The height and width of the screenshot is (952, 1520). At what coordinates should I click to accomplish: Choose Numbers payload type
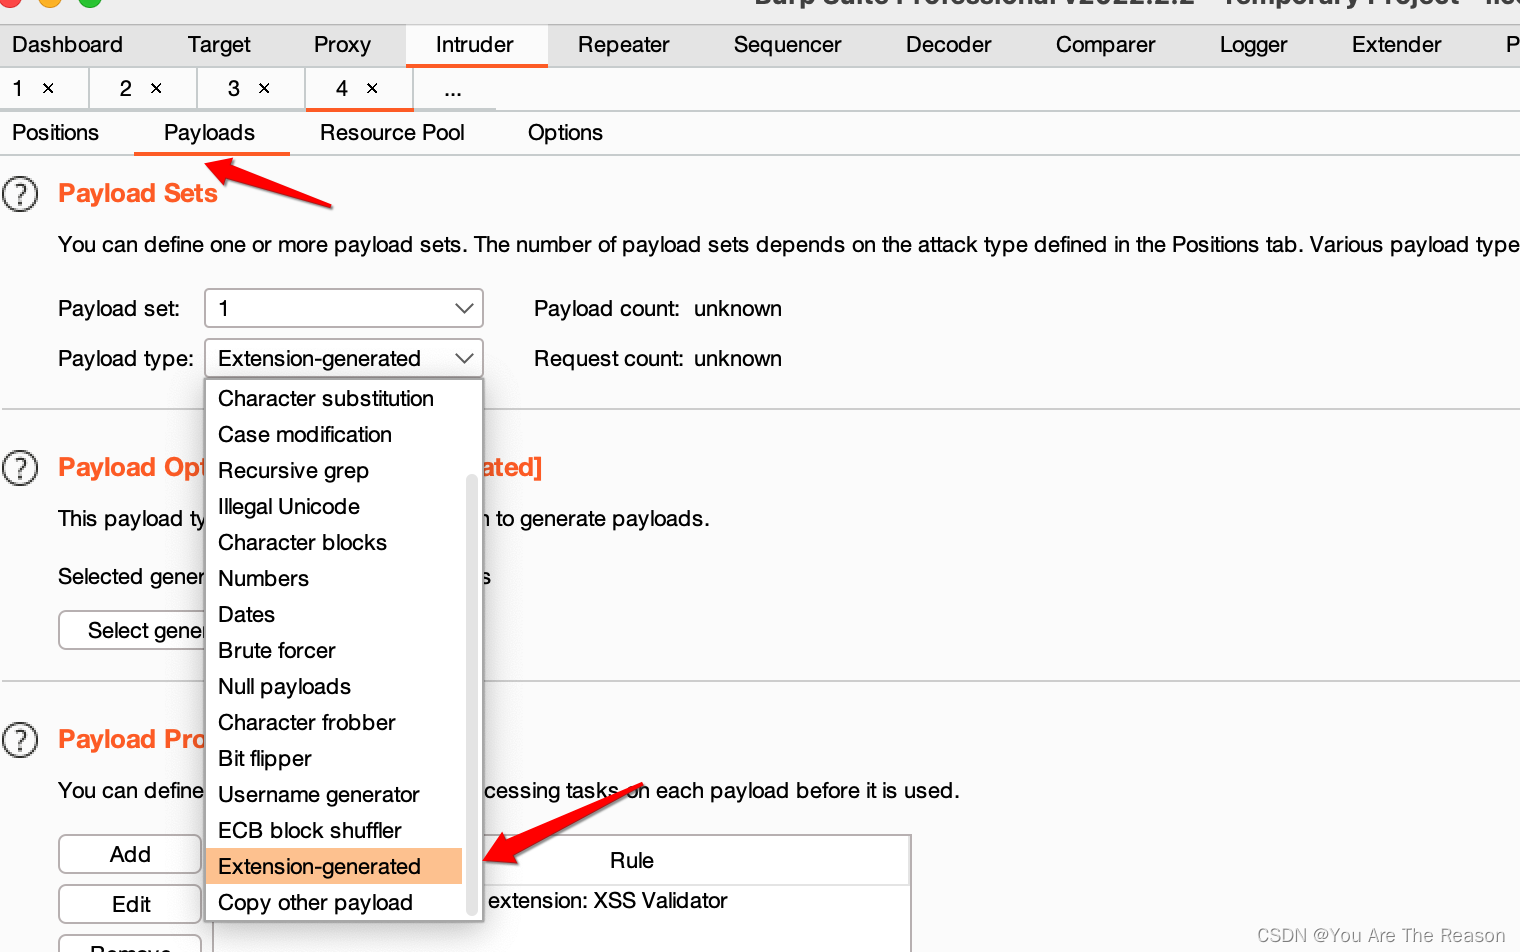point(335,578)
